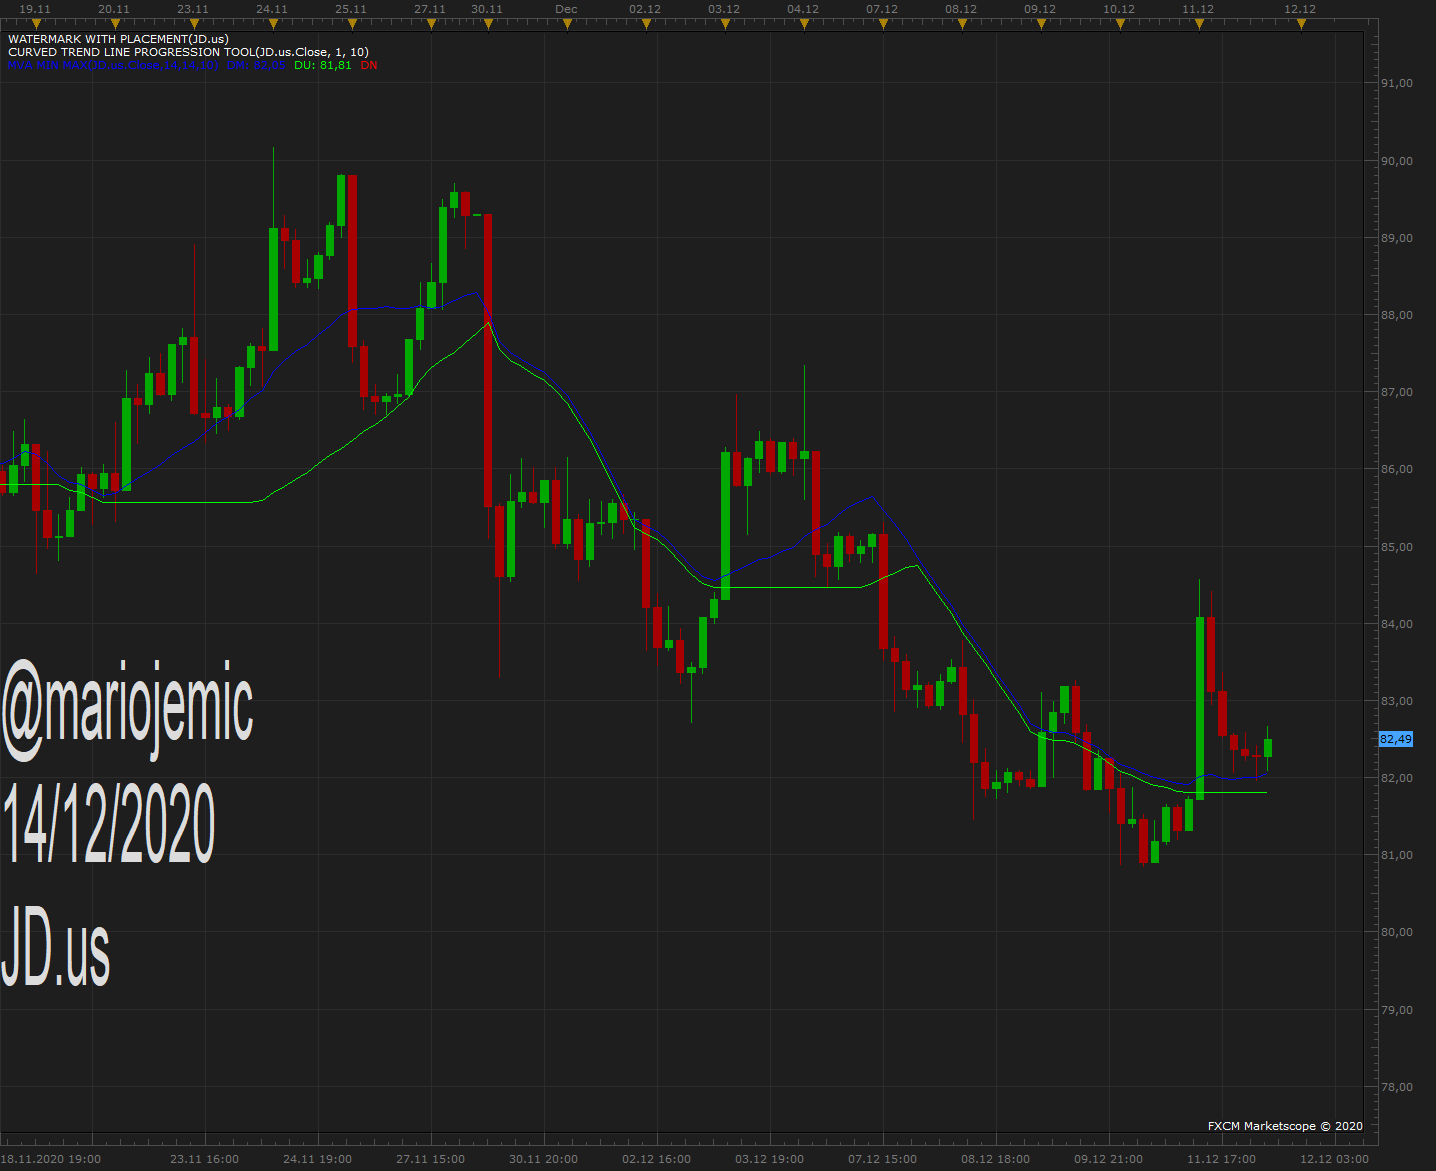Click the 89,00 price axis label
Image resolution: width=1436 pixels, height=1171 pixels.
[1397, 238]
